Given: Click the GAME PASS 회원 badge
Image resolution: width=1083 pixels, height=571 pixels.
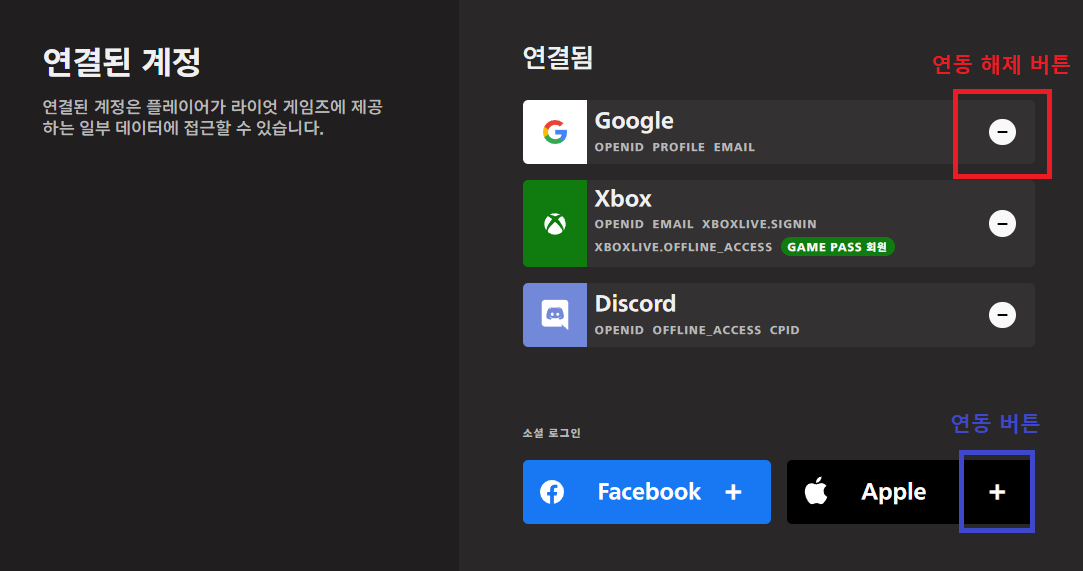Looking at the screenshot, I should click(837, 247).
